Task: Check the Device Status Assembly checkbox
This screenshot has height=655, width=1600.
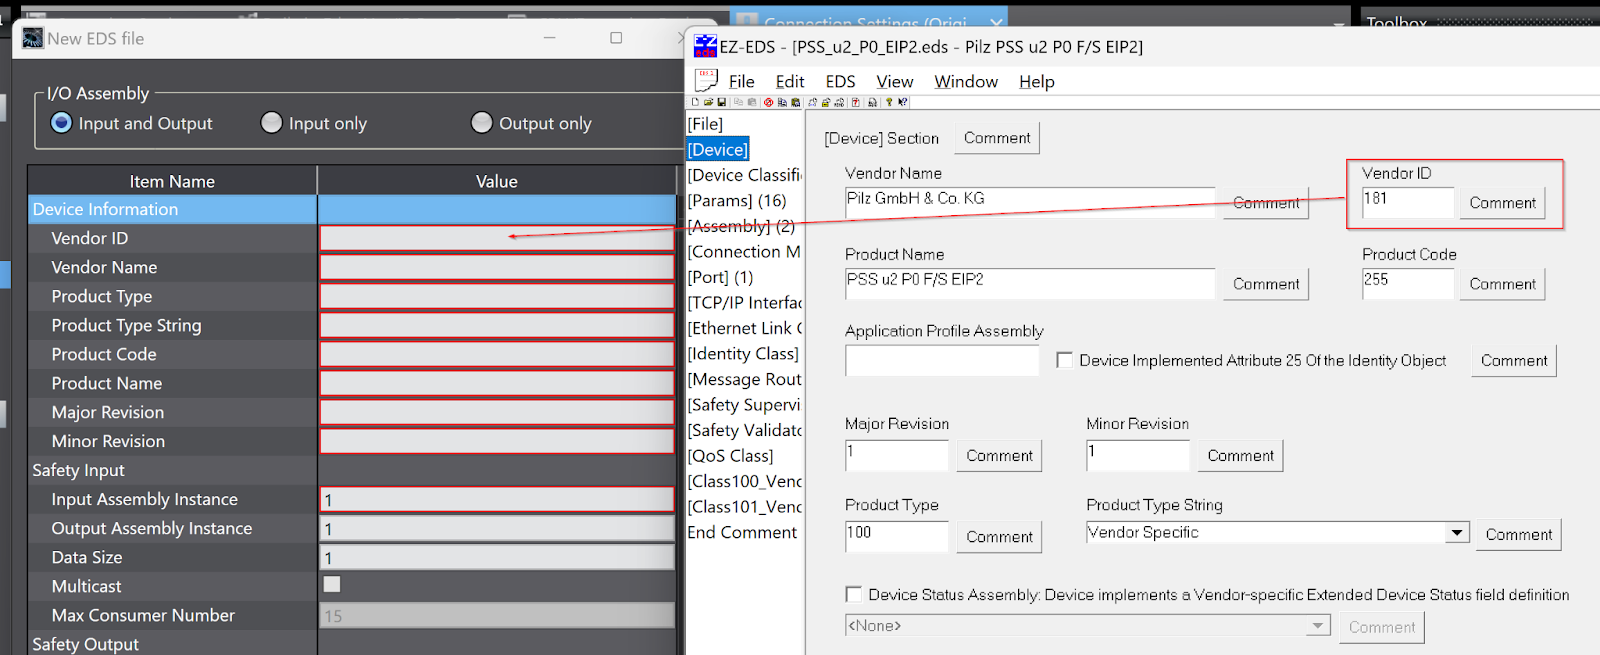Action: point(853,594)
